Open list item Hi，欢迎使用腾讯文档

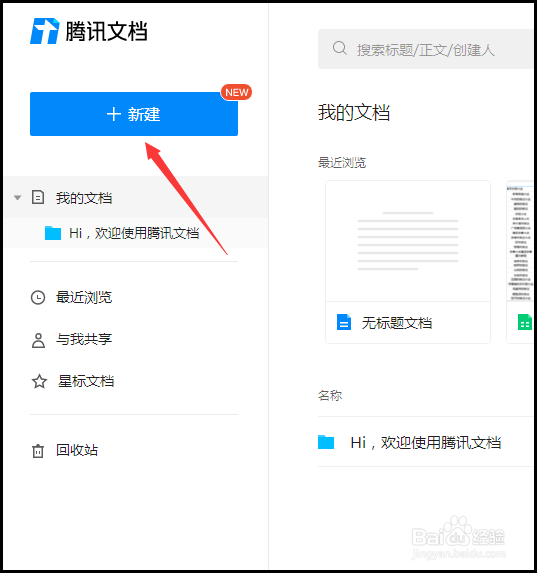(426, 443)
